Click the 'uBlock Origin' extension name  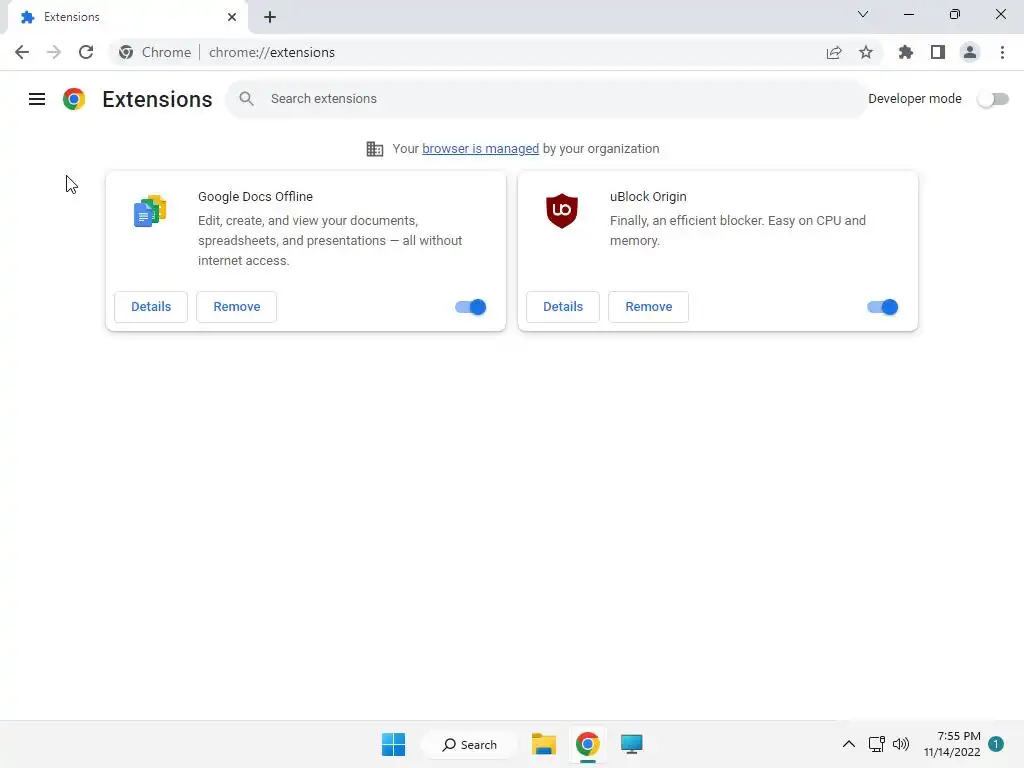[x=648, y=197]
